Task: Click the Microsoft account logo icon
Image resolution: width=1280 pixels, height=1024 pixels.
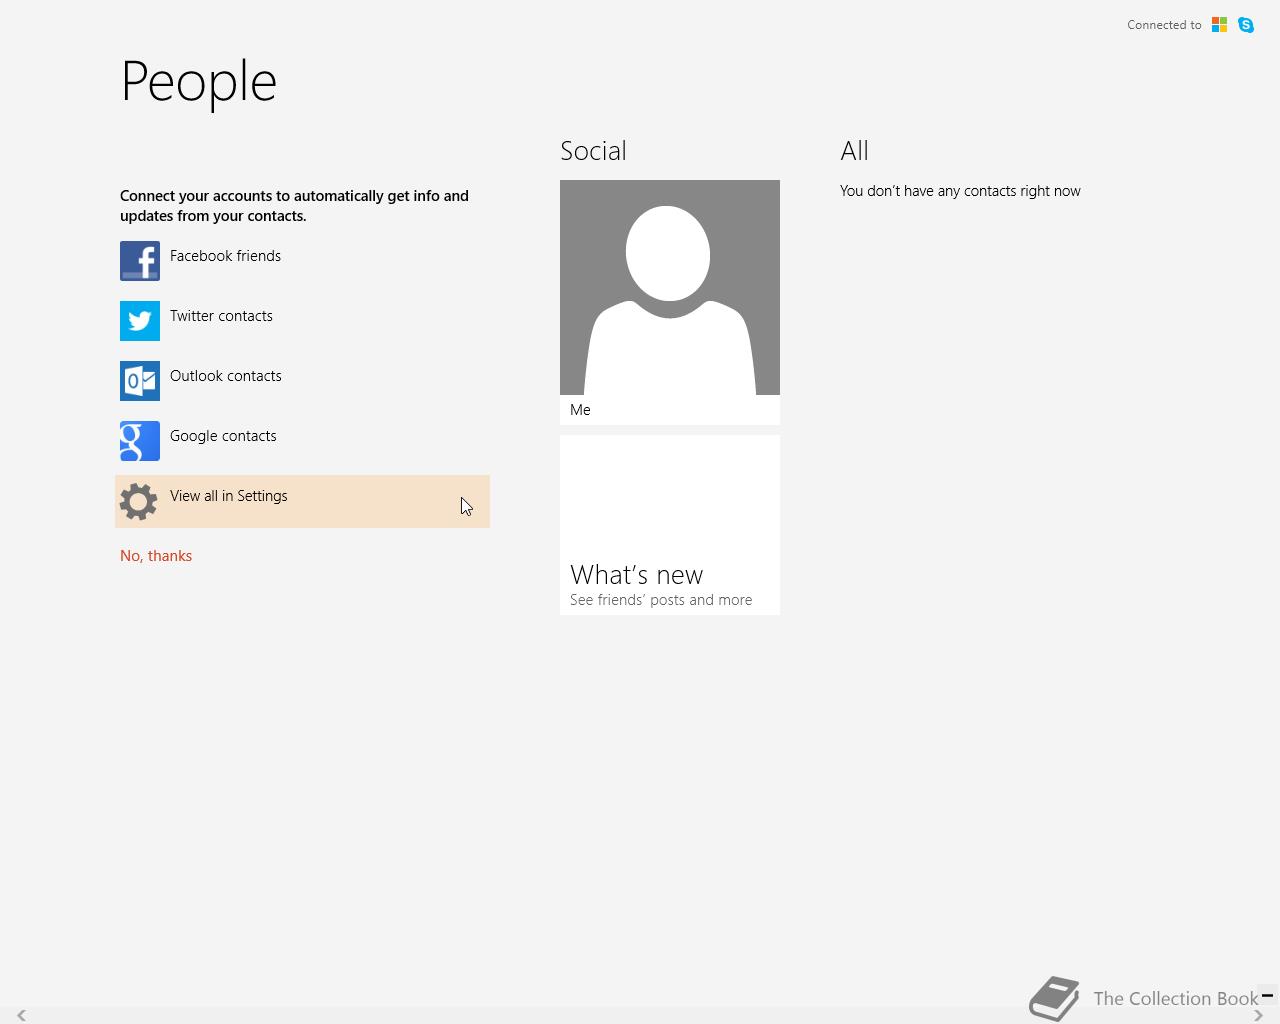Action: tap(1219, 25)
